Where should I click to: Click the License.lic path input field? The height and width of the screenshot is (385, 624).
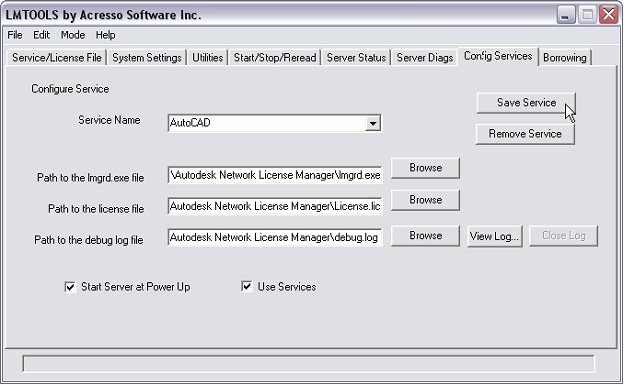(275, 206)
